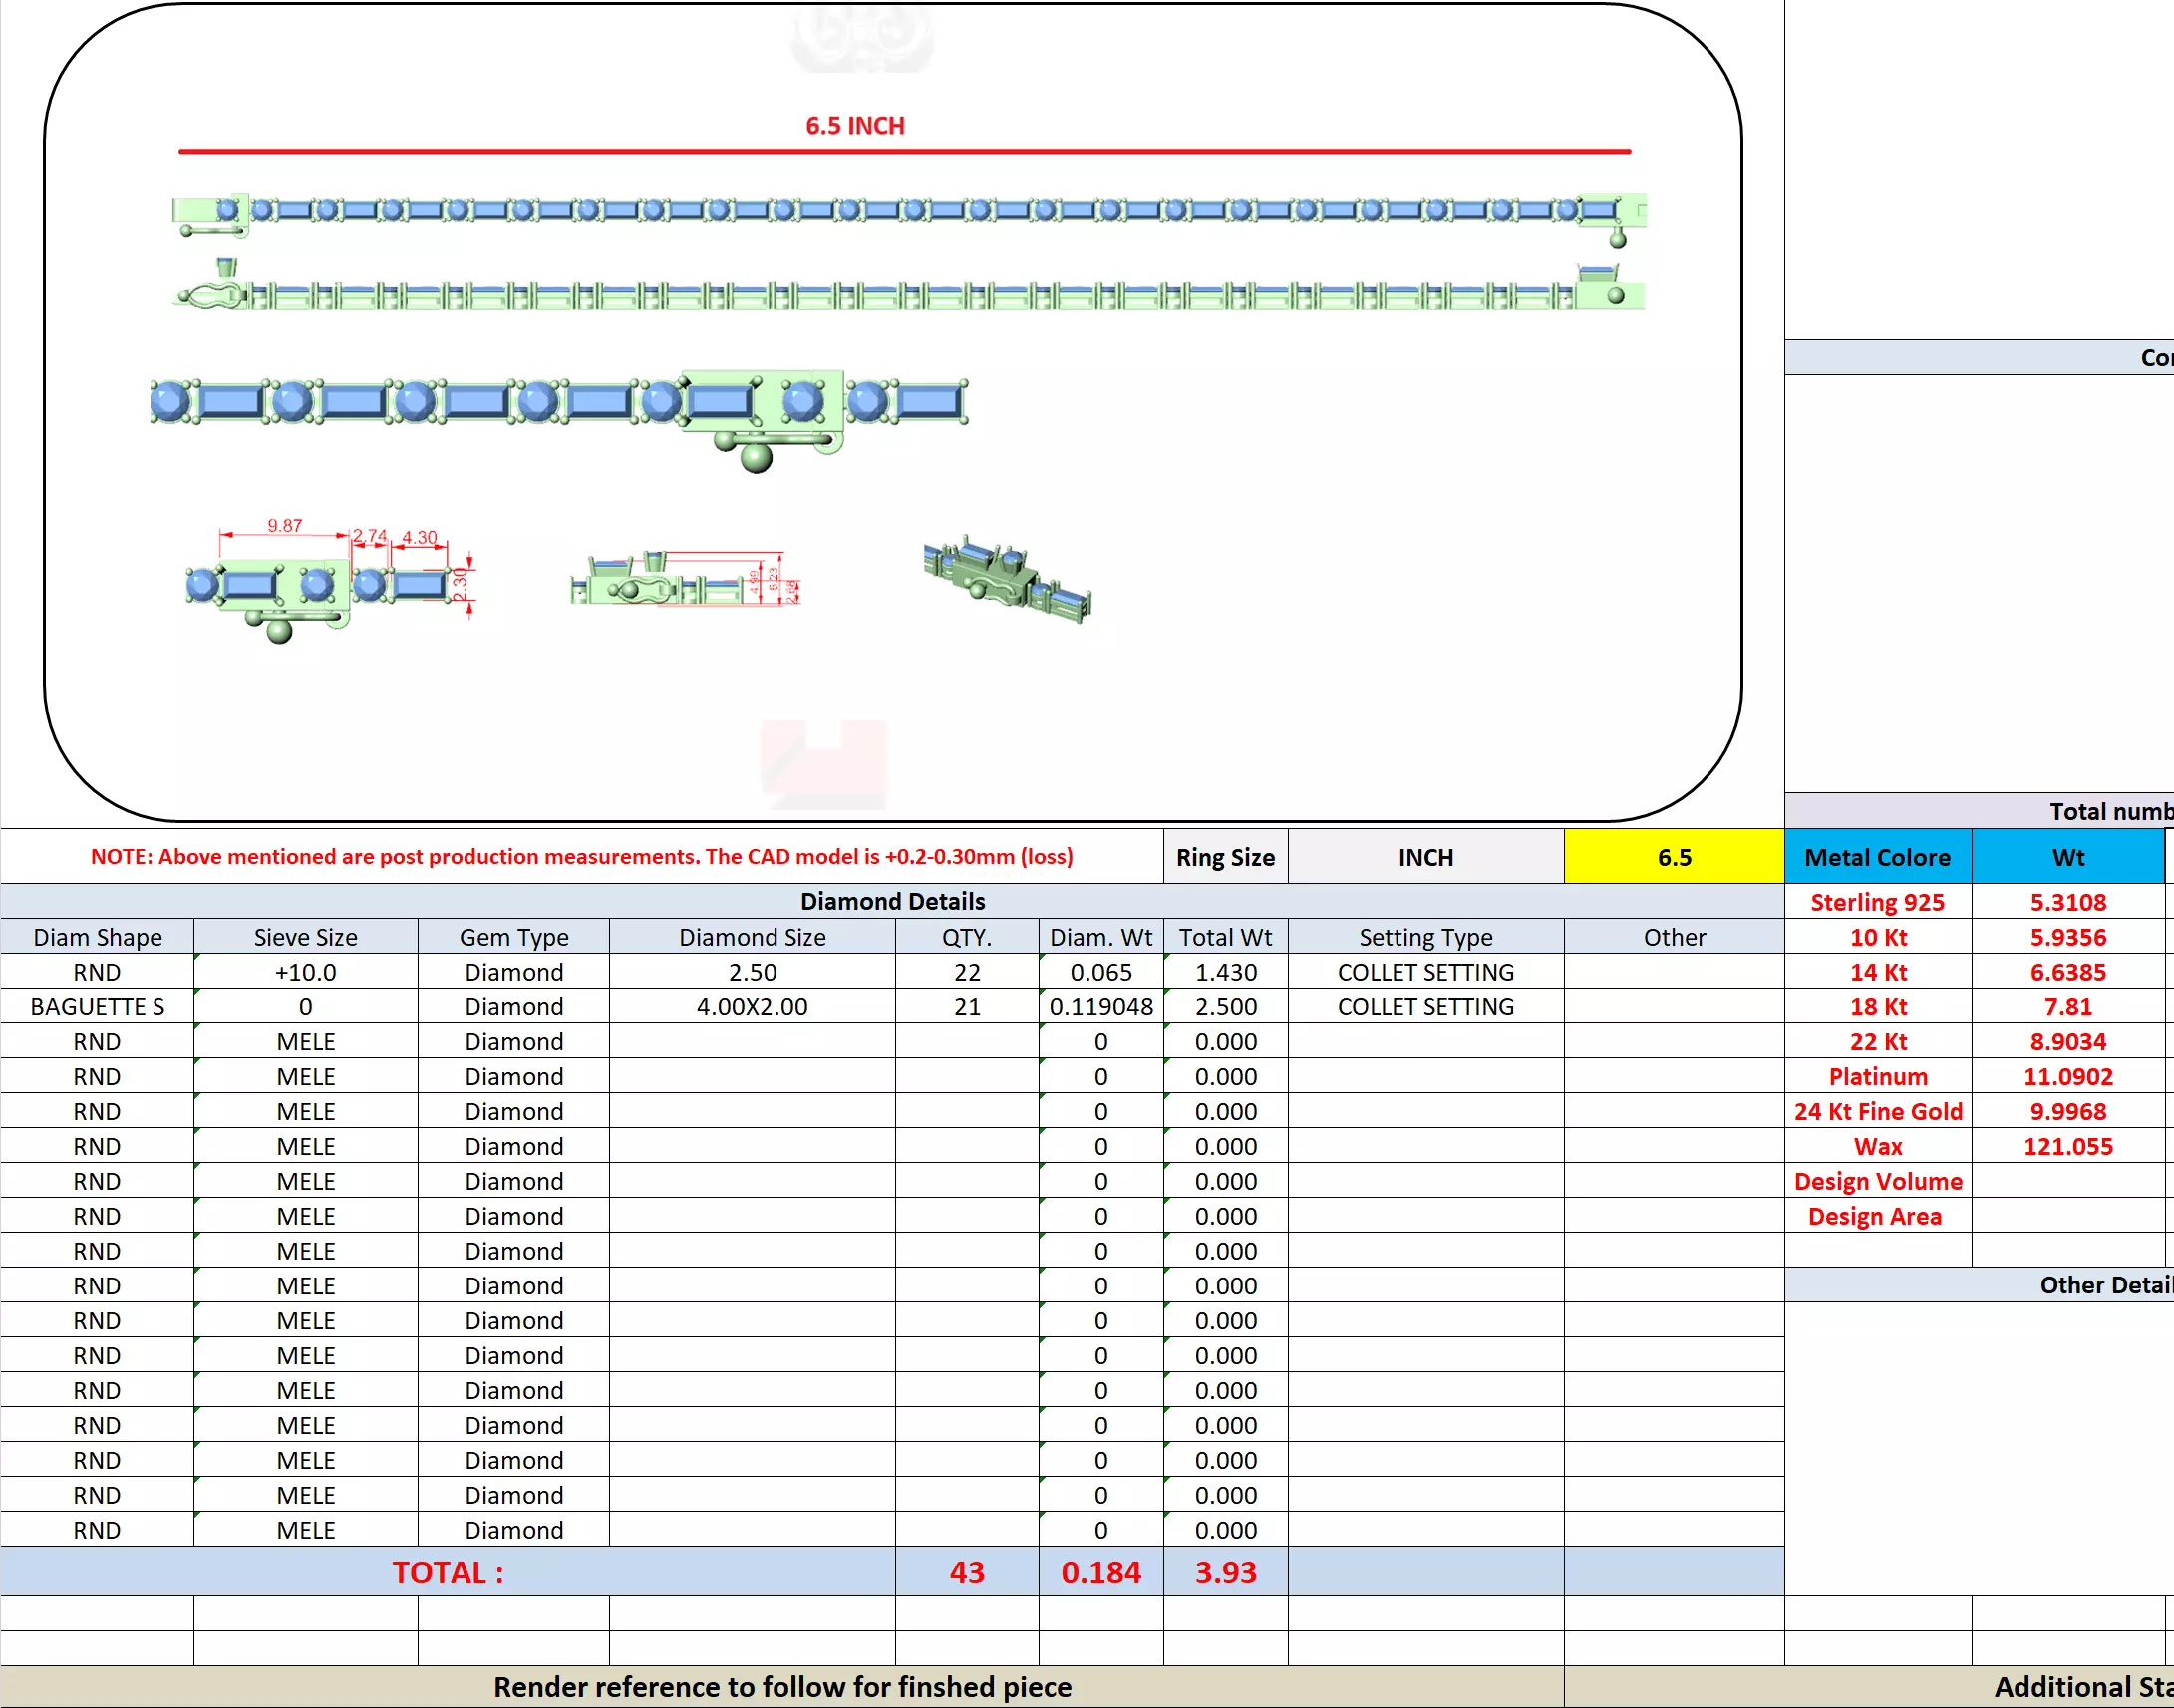This screenshot has width=2174, height=1708.
Task: Select the Ring Size label cell
Action: point(1224,857)
